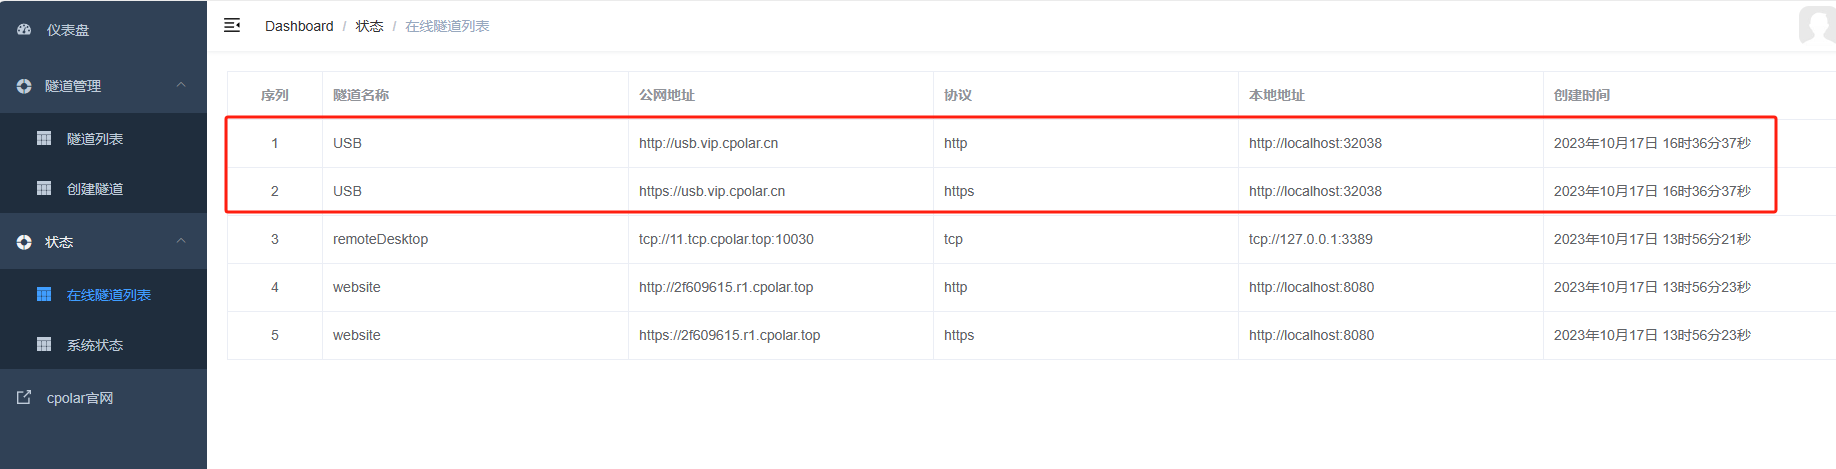Click the status section circle icon
This screenshot has height=469, width=1836.
(x=24, y=242)
